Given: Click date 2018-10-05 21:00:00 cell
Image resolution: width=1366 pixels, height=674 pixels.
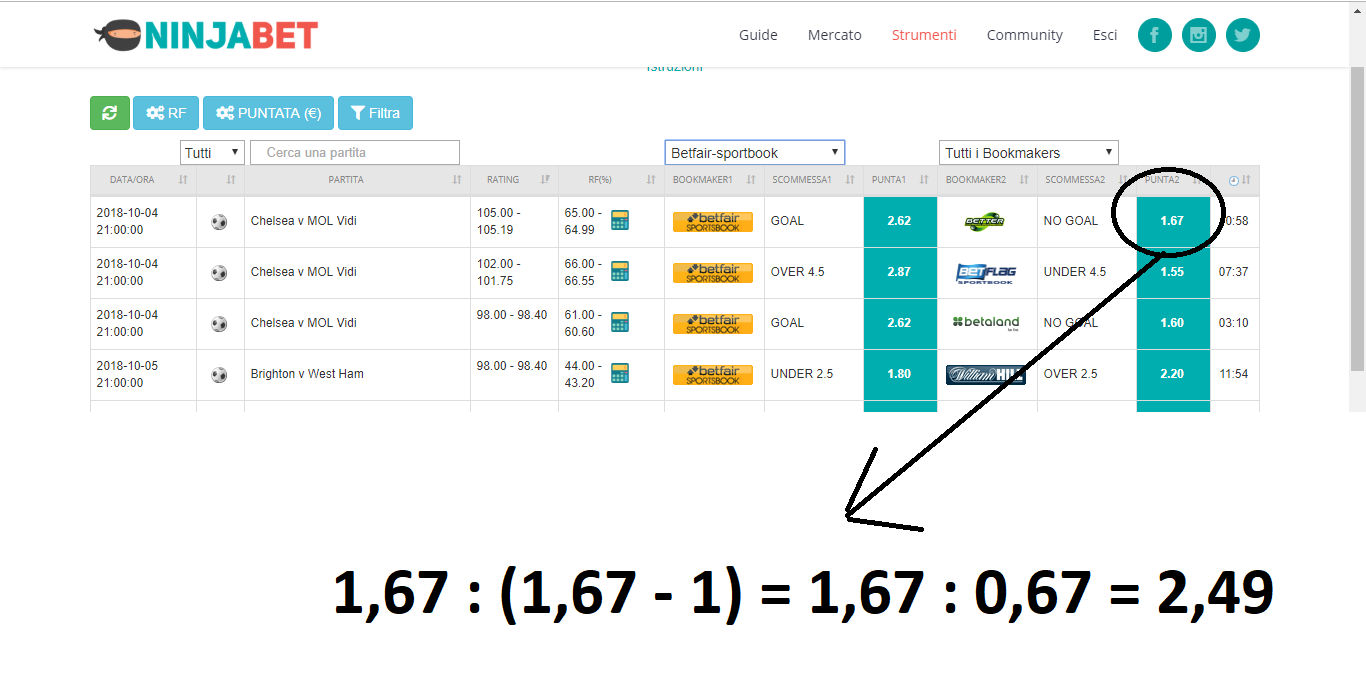Looking at the screenshot, I should click(143, 374).
